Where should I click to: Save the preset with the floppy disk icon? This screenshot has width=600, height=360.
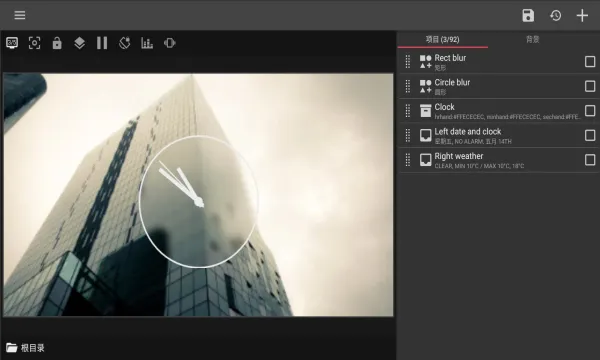[x=528, y=16]
